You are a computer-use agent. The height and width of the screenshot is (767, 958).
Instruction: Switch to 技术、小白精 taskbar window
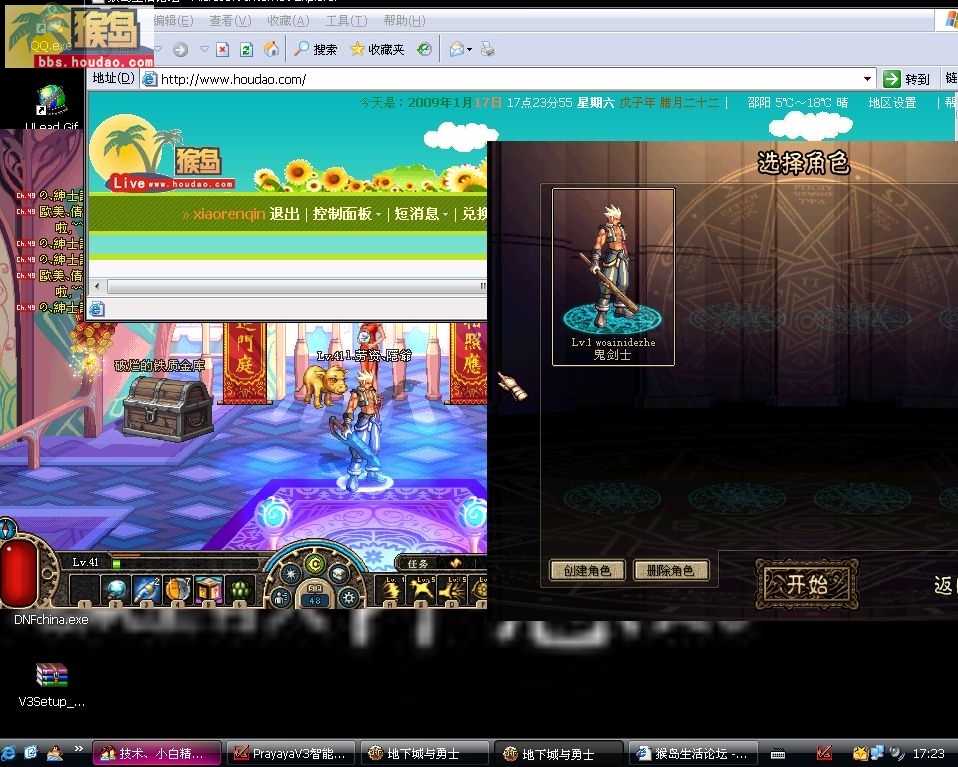click(x=156, y=754)
